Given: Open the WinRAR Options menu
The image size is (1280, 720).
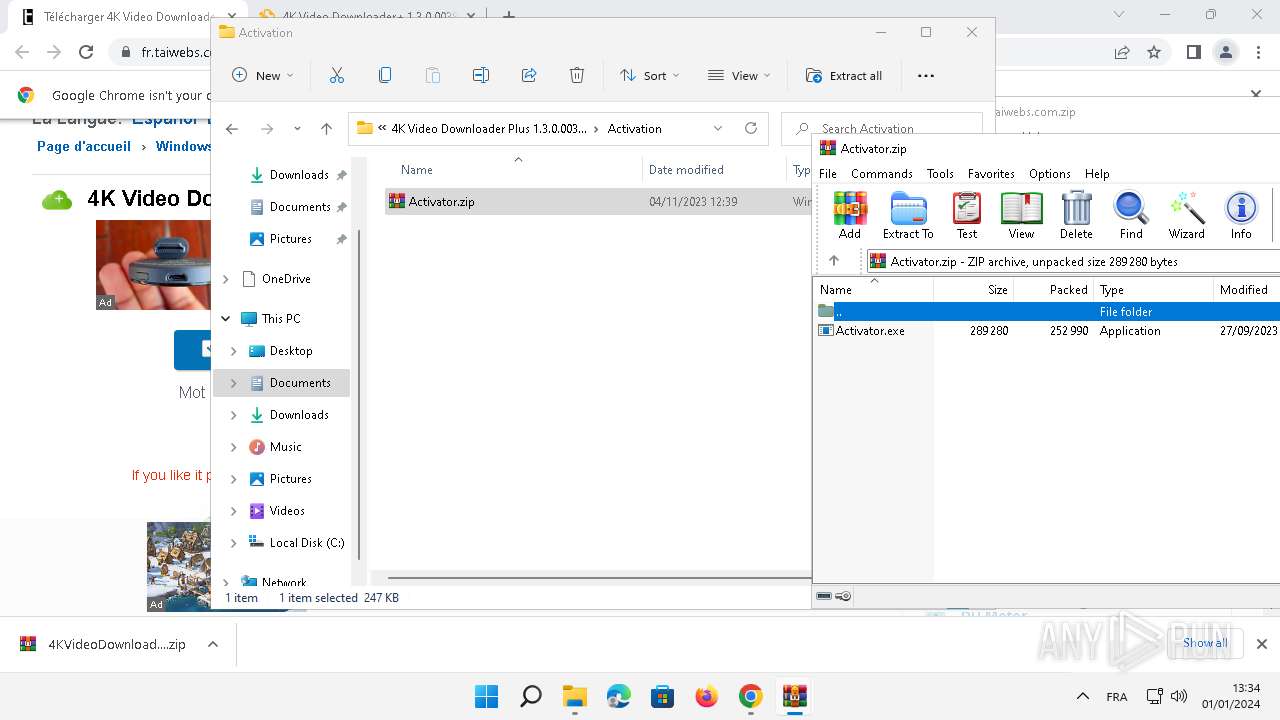Looking at the screenshot, I should (1050, 173).
